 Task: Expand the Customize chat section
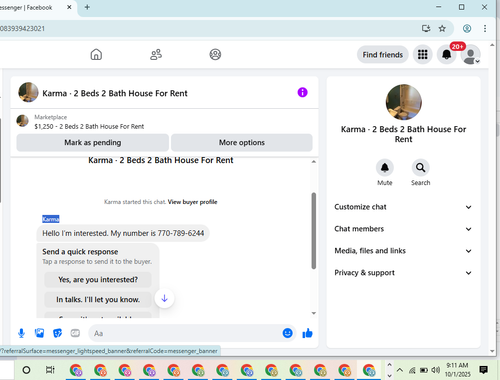click(x=403, y=207)
